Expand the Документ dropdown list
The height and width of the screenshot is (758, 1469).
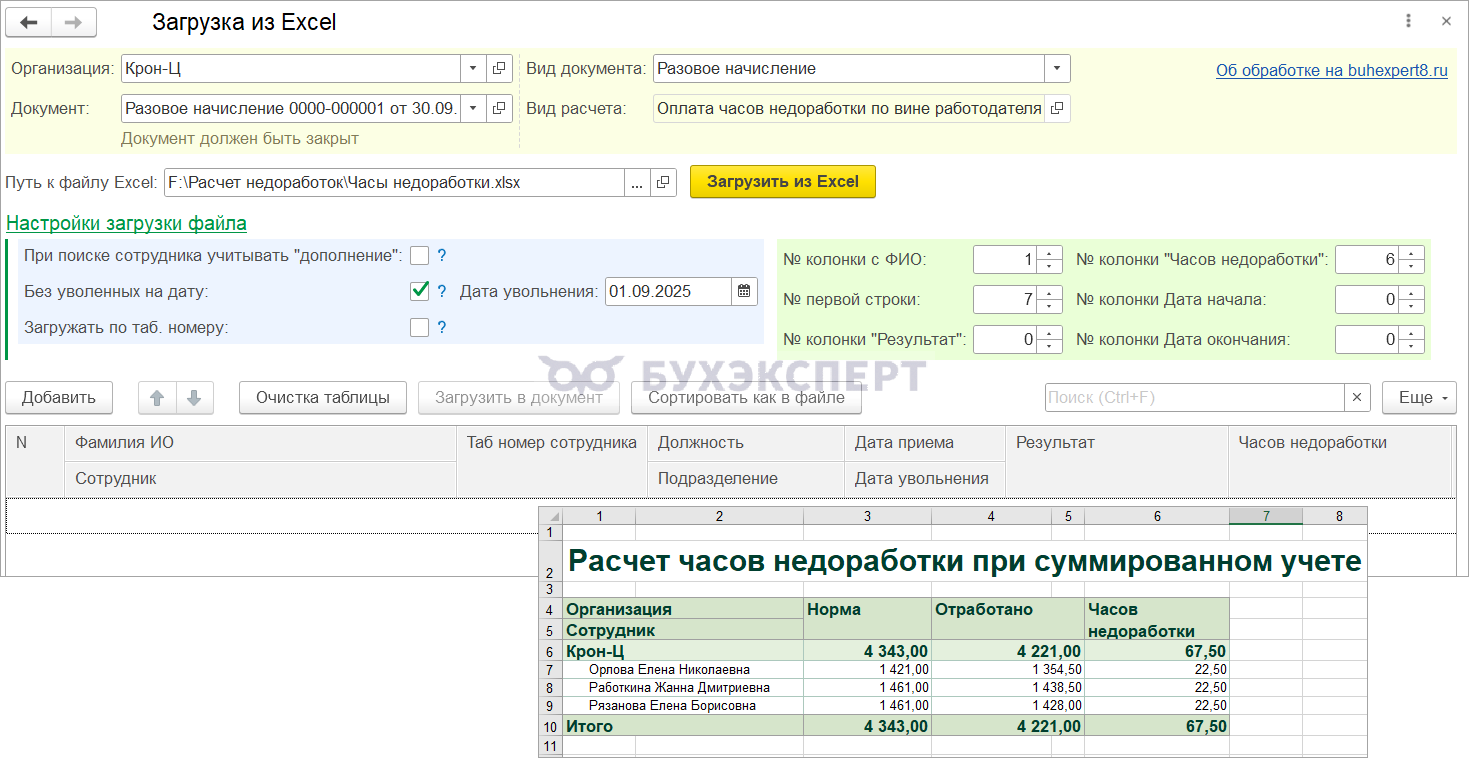[x=473, y=108]
